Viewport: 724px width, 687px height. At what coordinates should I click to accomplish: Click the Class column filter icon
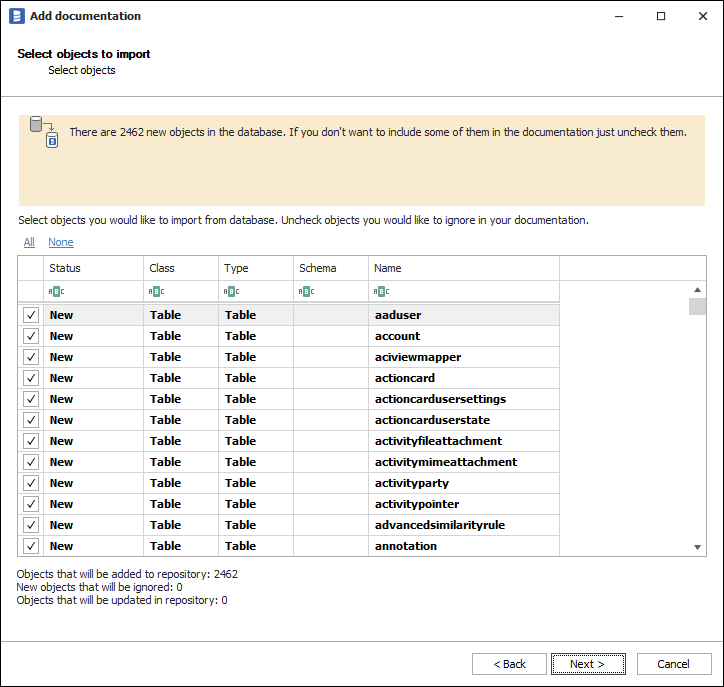tap(156, 292)
